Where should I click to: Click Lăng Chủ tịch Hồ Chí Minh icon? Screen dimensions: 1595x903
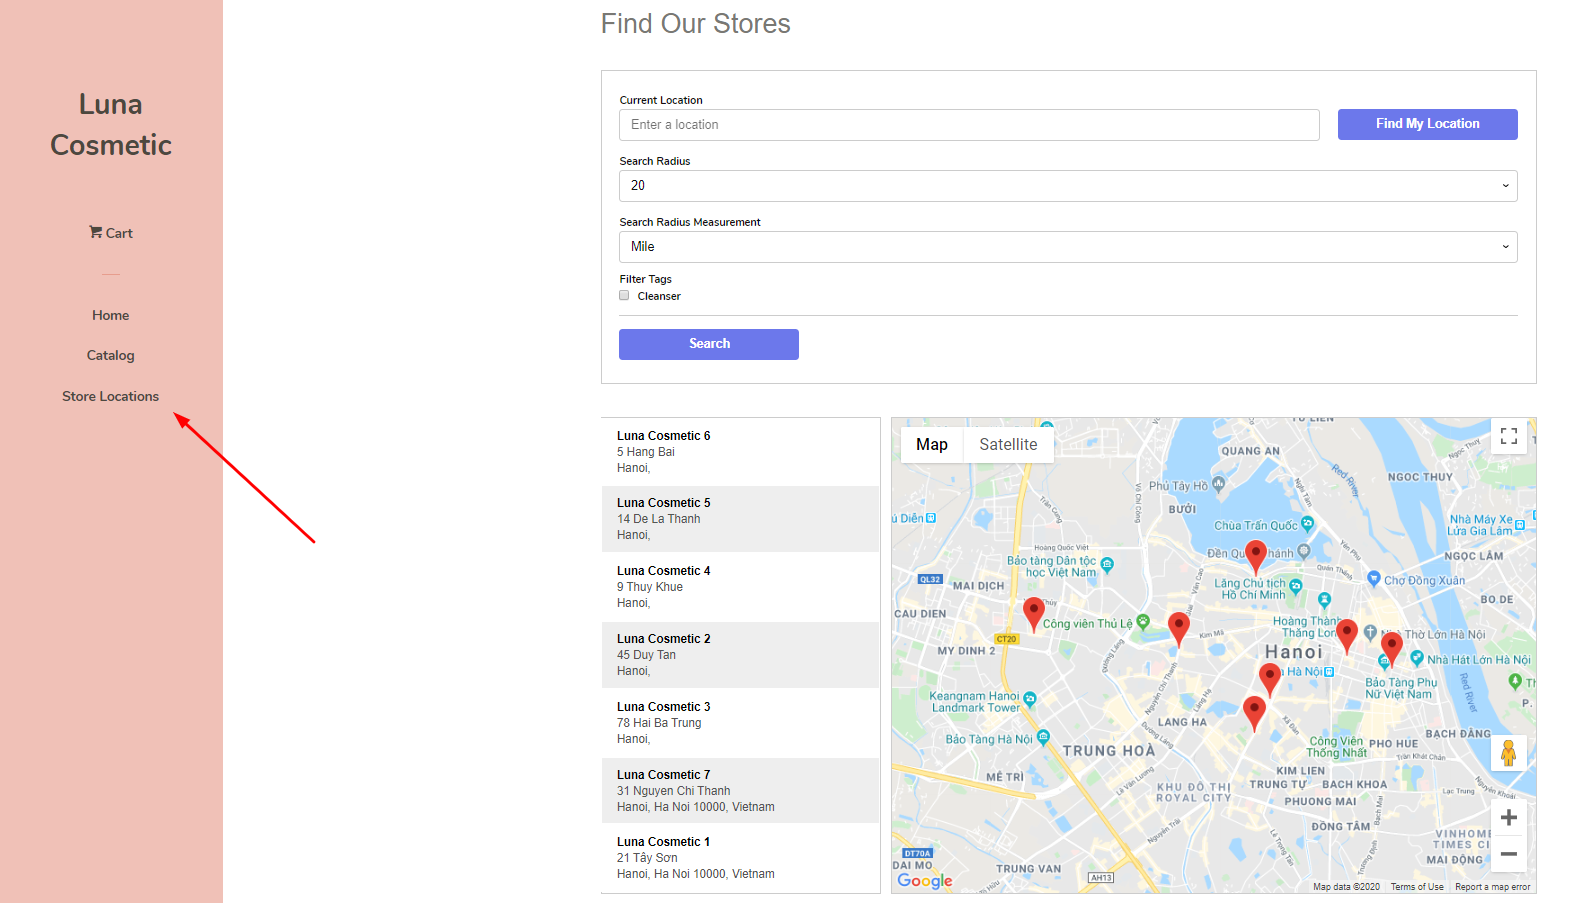click(x=1296, y=586)
